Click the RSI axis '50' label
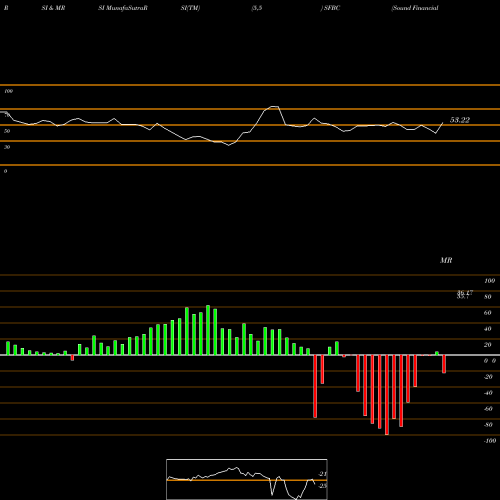This screenshot has height=500, width=500. (7, 131)
